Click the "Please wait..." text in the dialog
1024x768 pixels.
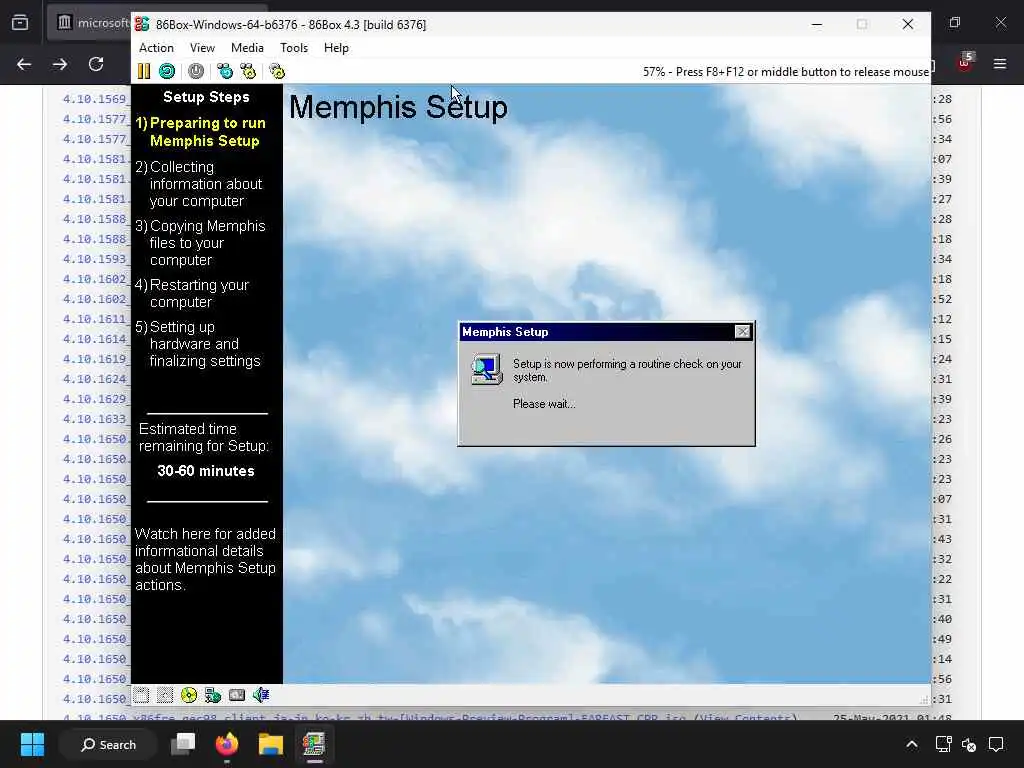pos(544,404)
